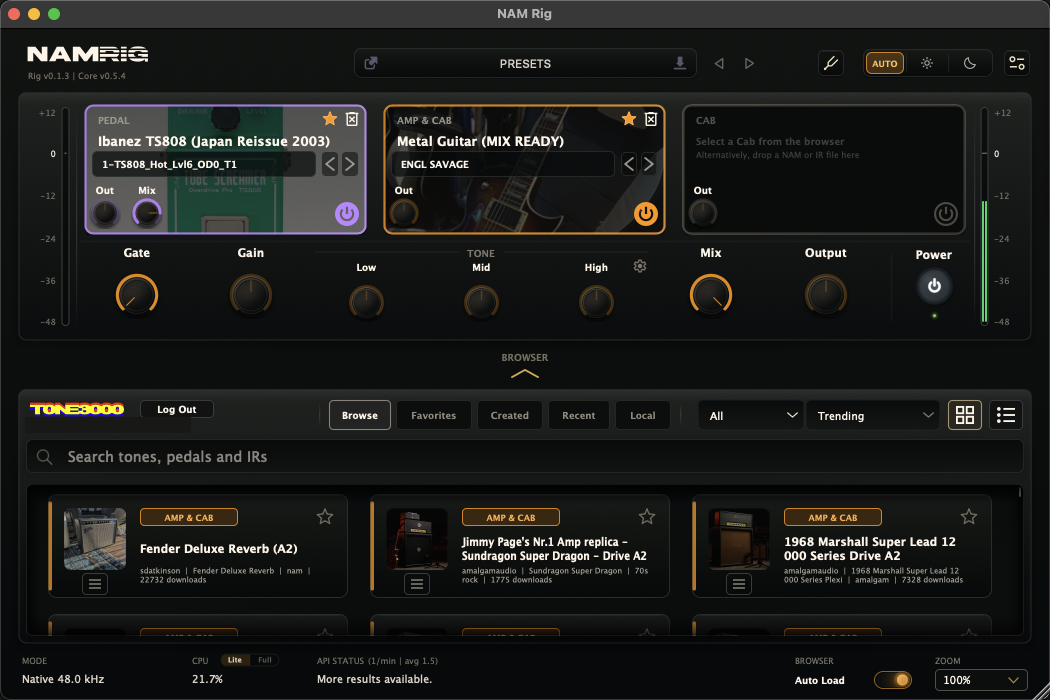
Task: Favorite the Metal Guitar amp star
Action: coord(628,119)
